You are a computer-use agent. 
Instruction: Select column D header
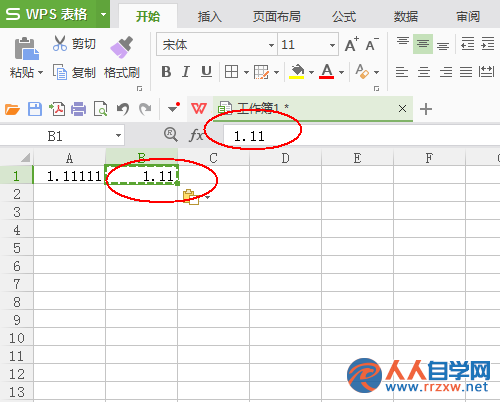(285, 158)
